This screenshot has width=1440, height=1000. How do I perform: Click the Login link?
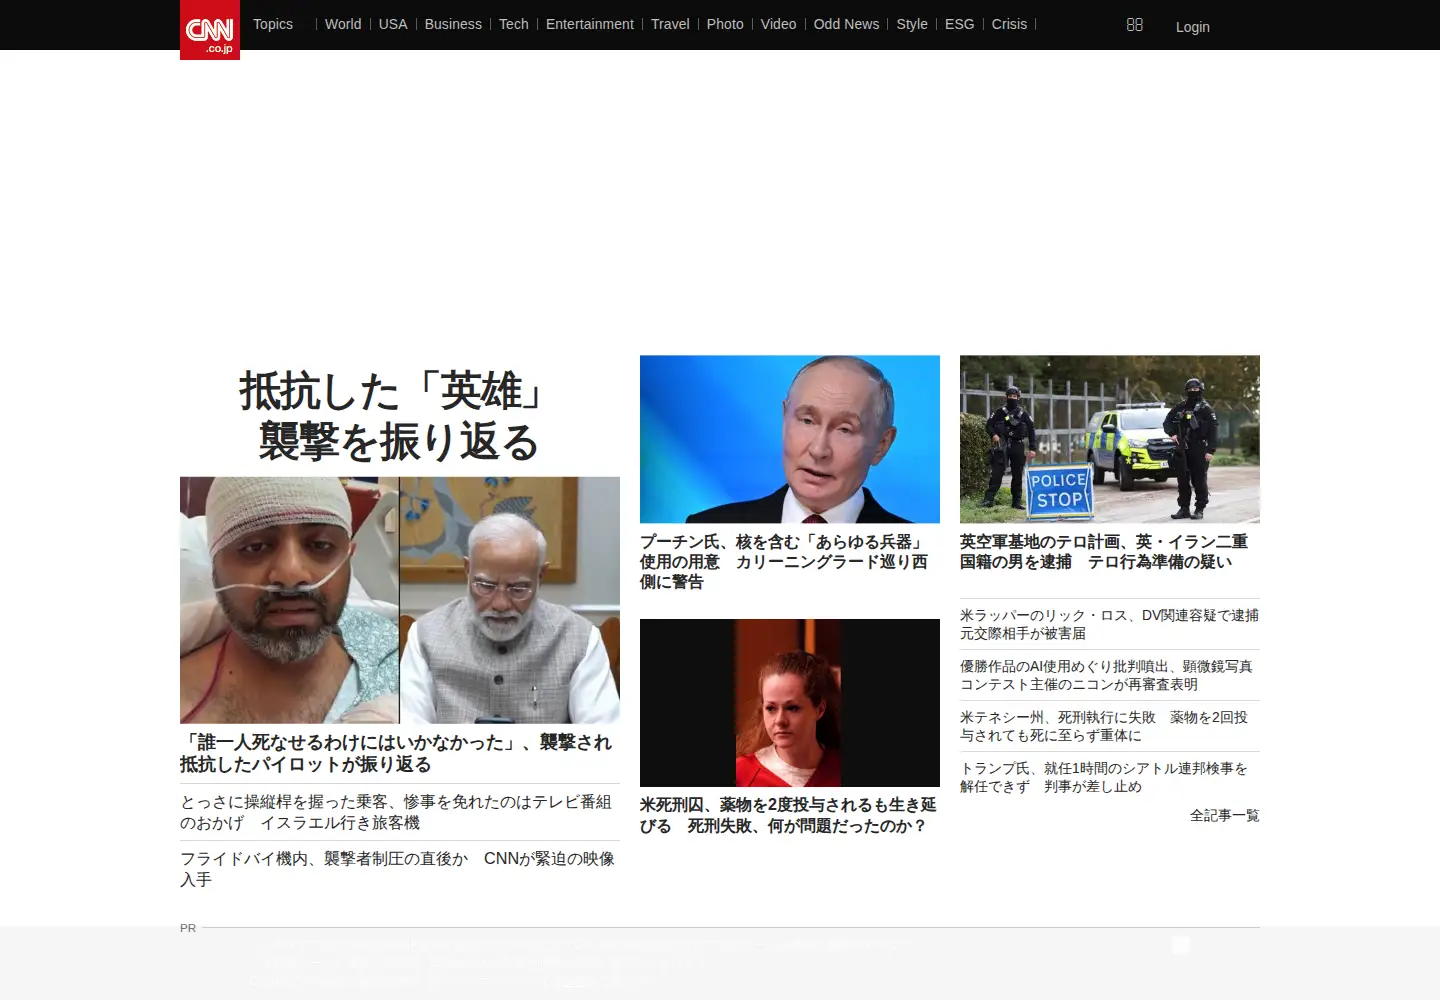pyautogui.click(x=1193, y=27)
